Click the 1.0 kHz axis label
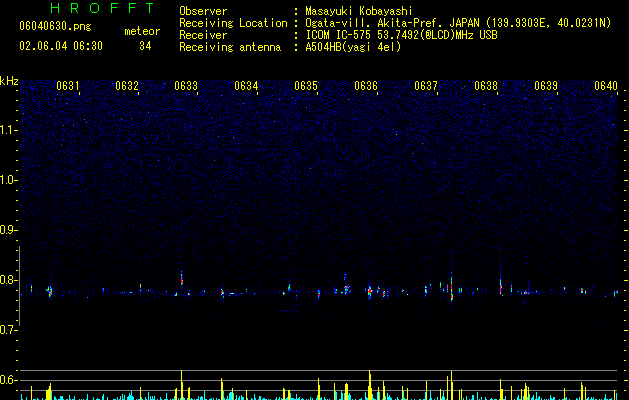This screenshot has width=629, height=400. tap(9, 180)
